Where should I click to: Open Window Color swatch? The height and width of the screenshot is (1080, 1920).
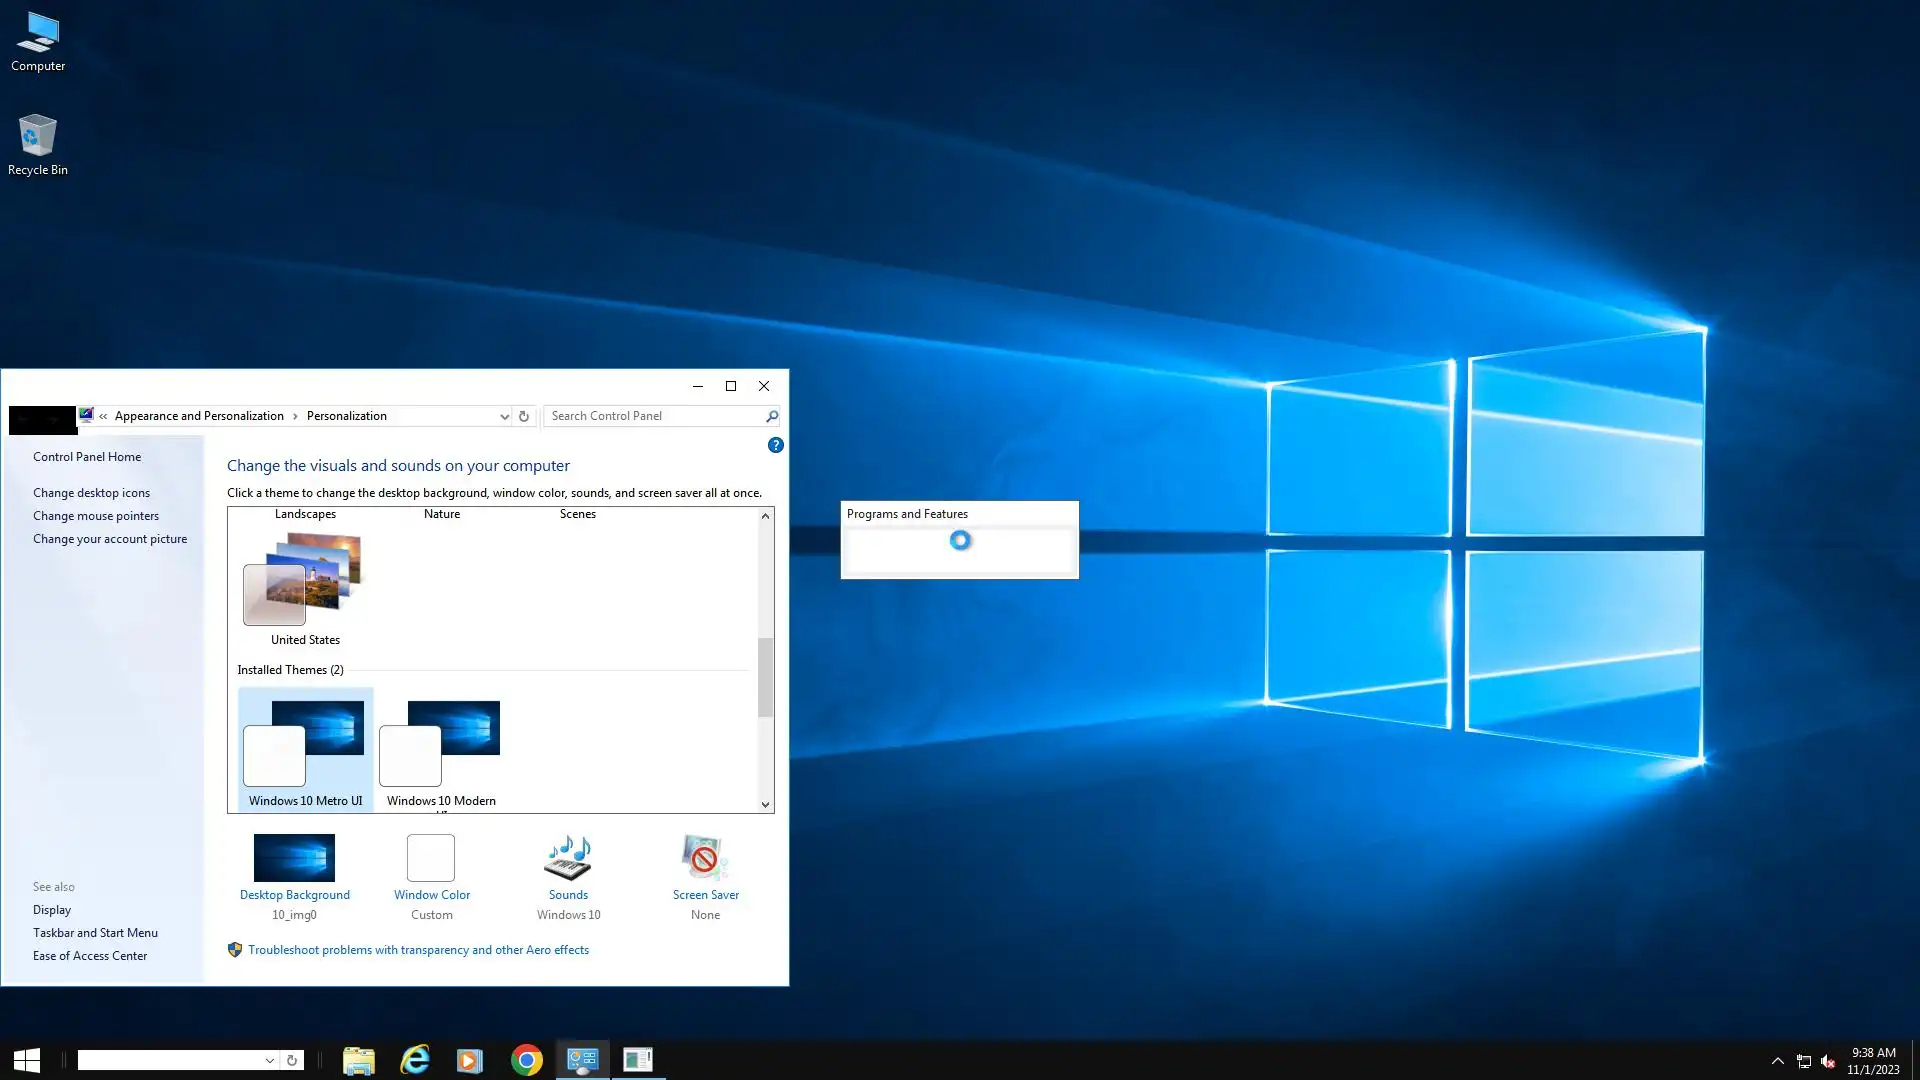[x=431, y=858]
